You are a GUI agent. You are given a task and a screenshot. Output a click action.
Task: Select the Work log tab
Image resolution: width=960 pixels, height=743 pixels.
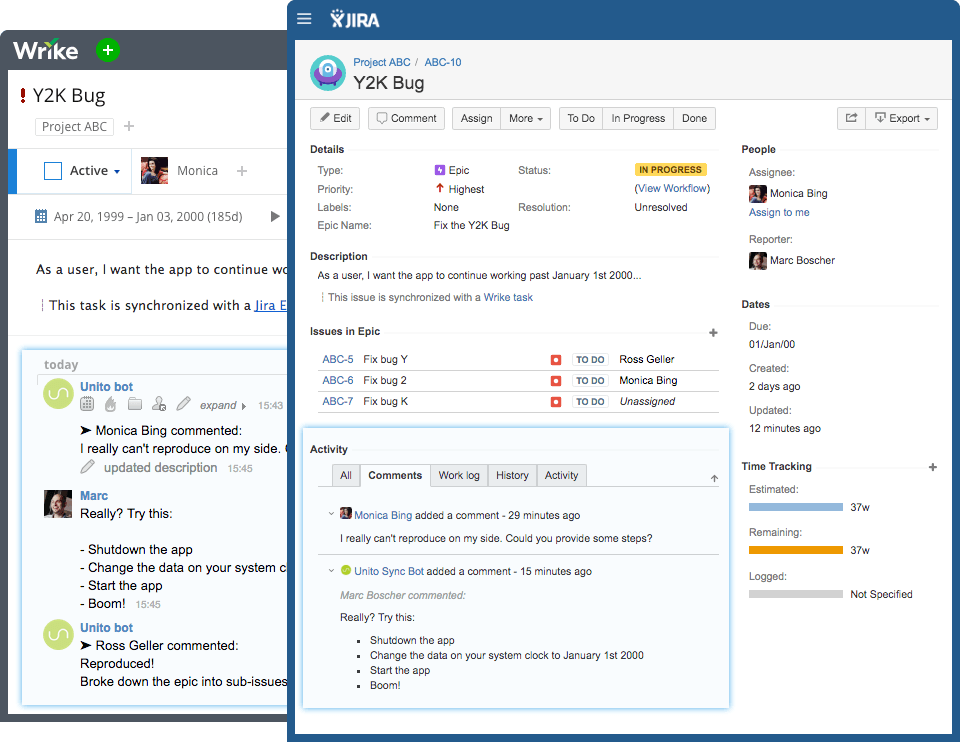point(458,475)
